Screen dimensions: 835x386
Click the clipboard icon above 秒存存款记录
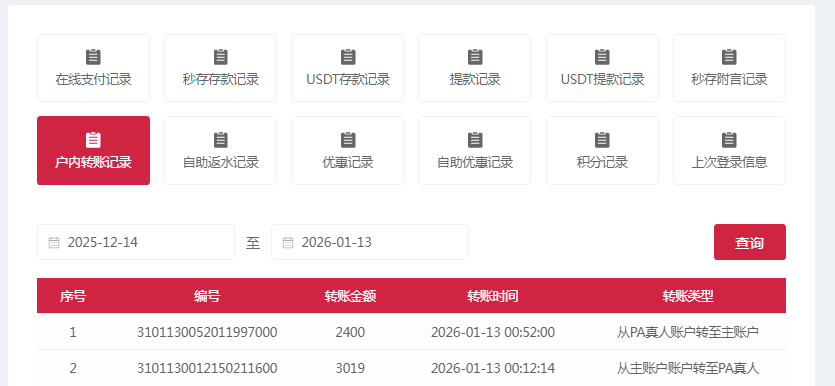point(220,56)
